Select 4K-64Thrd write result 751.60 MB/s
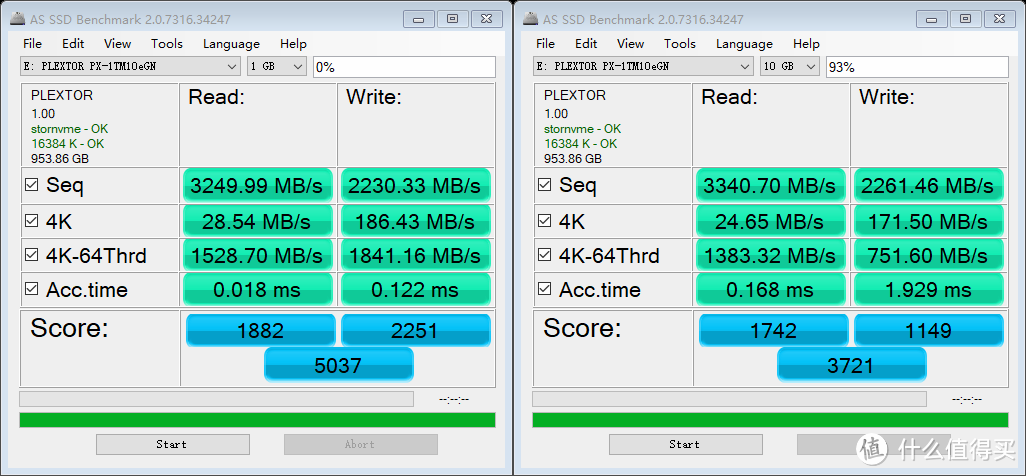Image resolution: width=1026 pixels, height=476 pixels. tap(928, 255)
